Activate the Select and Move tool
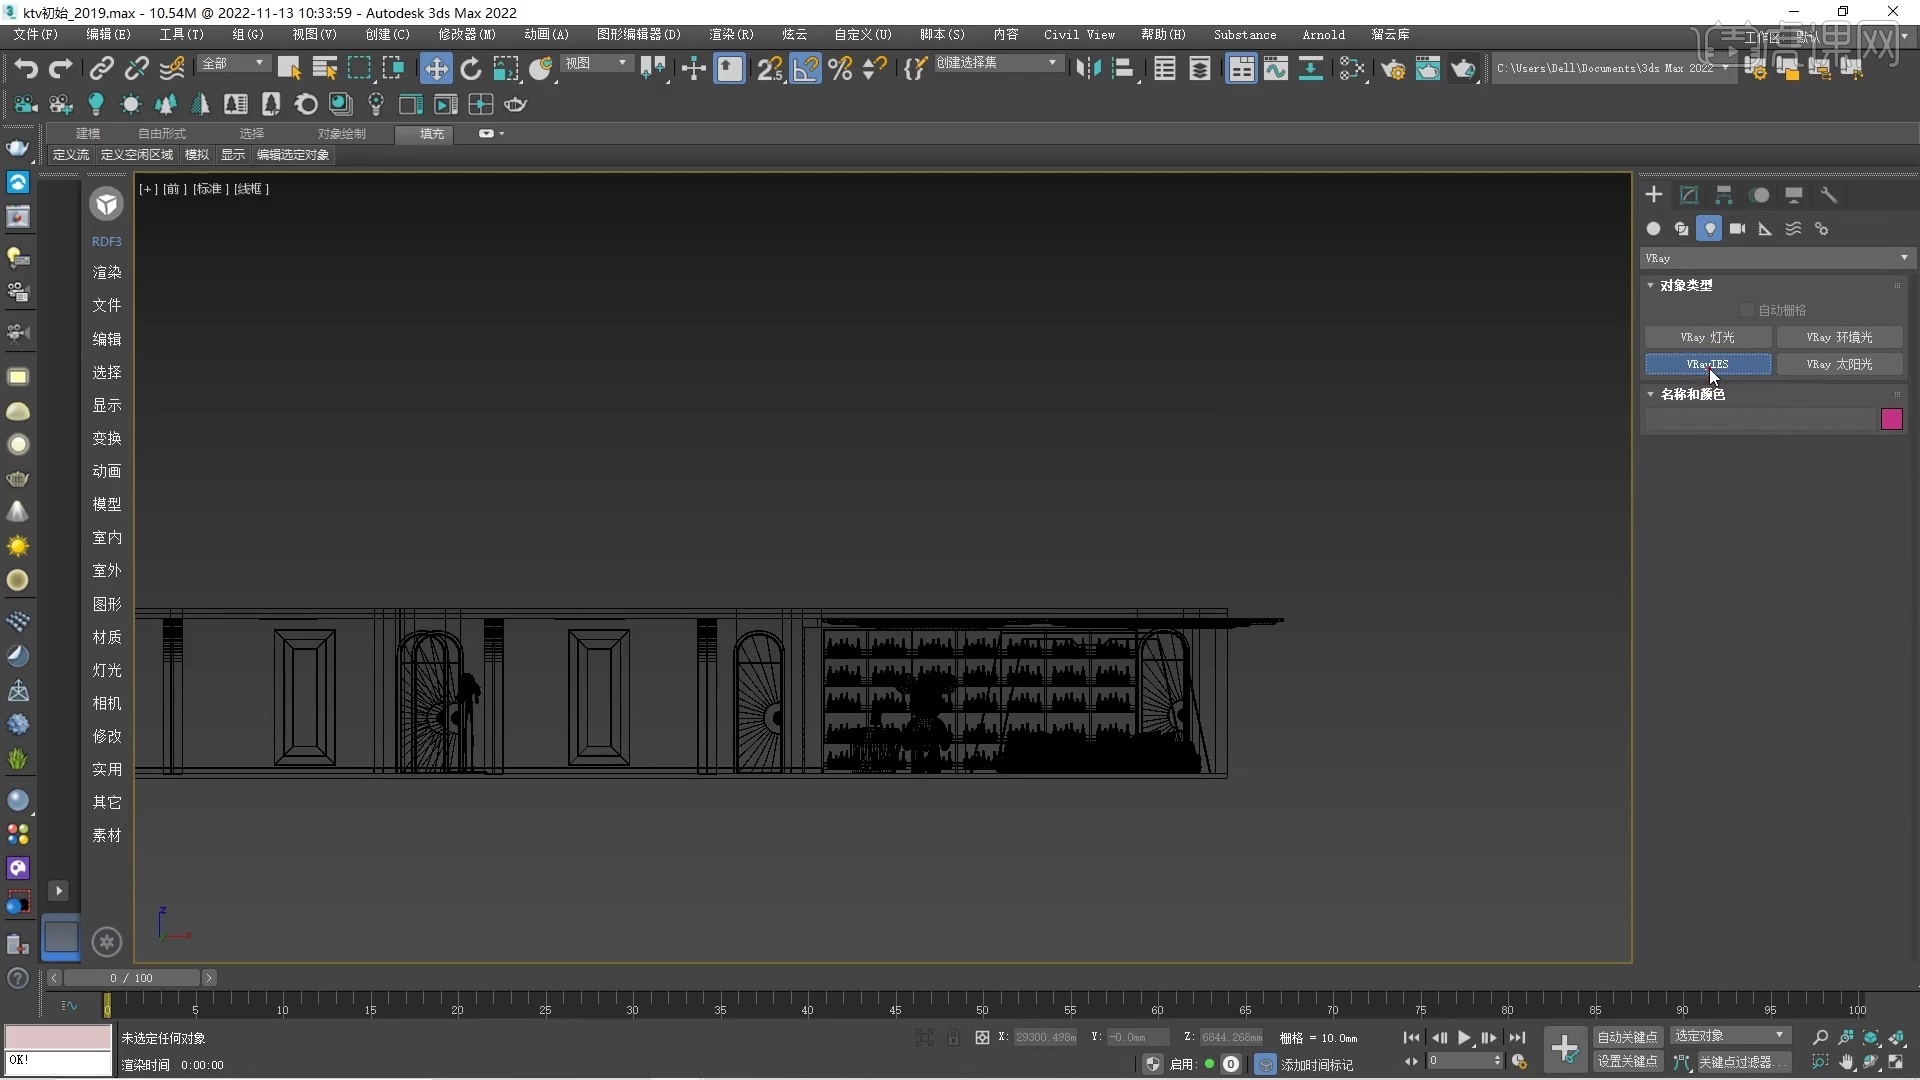 click(436, 68)
